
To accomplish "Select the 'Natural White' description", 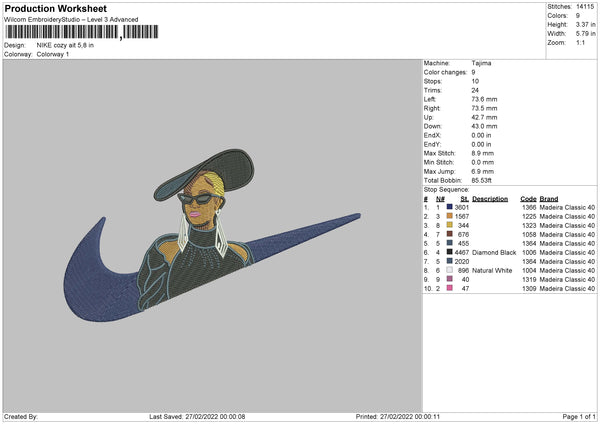I will pyautogui.click(x=492, y=271).
